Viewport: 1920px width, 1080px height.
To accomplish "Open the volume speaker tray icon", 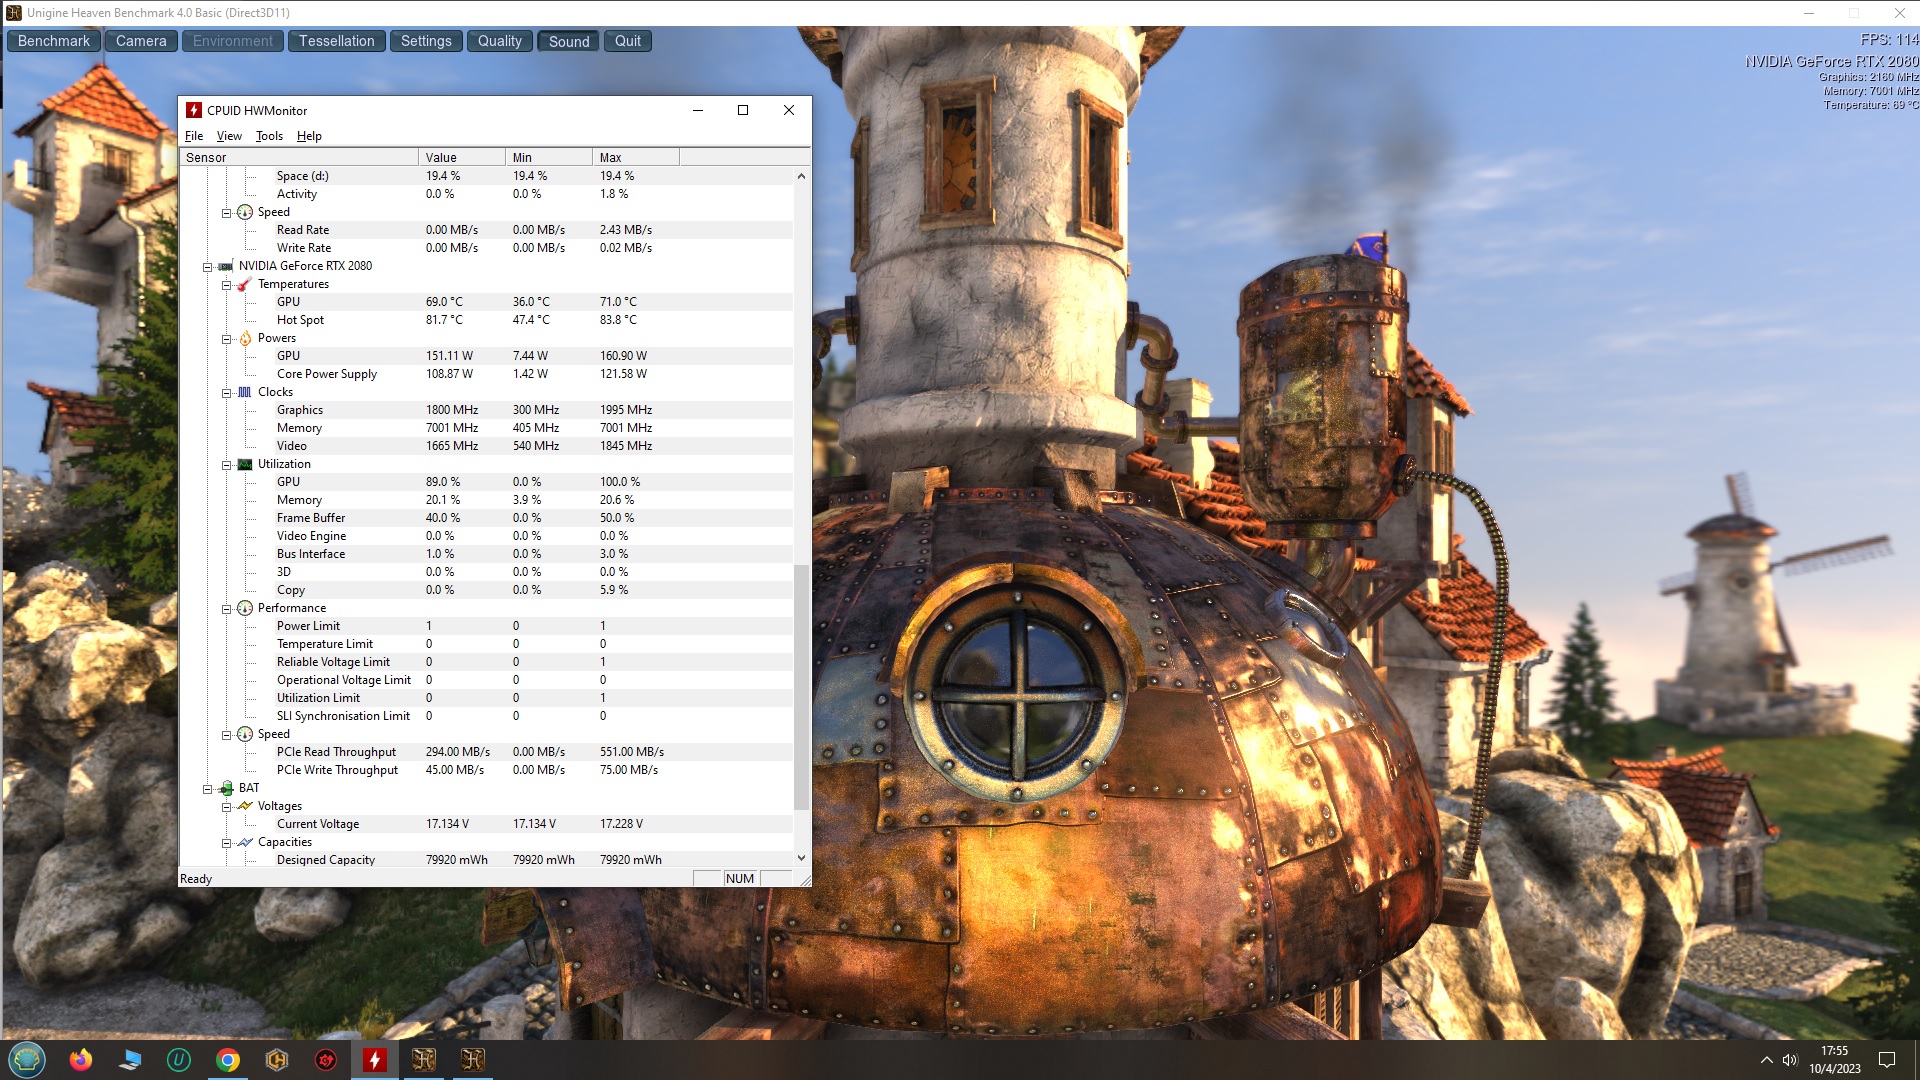I will (x=1790, y=1060).
